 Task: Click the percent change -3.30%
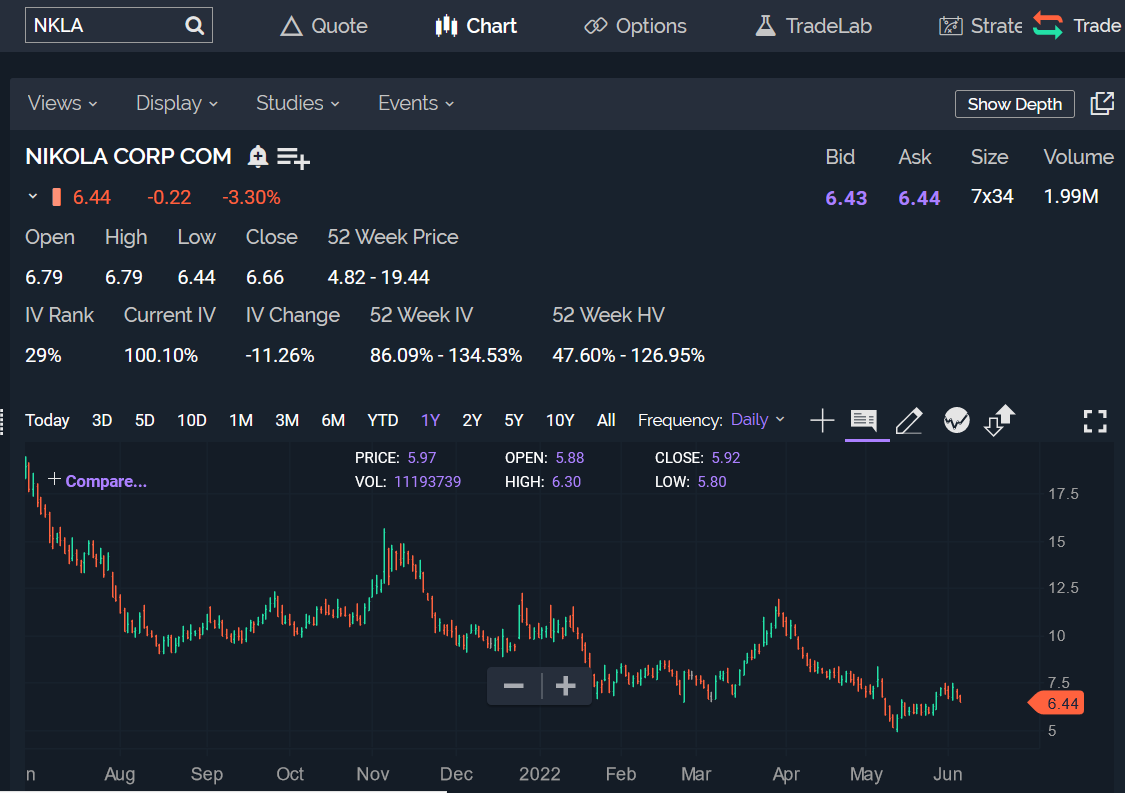[251, 197]
